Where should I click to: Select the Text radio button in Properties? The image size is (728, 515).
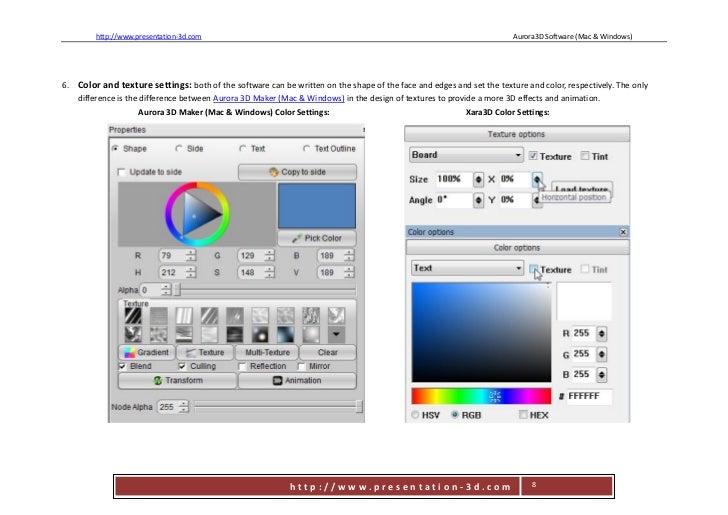tap(242, 149)
